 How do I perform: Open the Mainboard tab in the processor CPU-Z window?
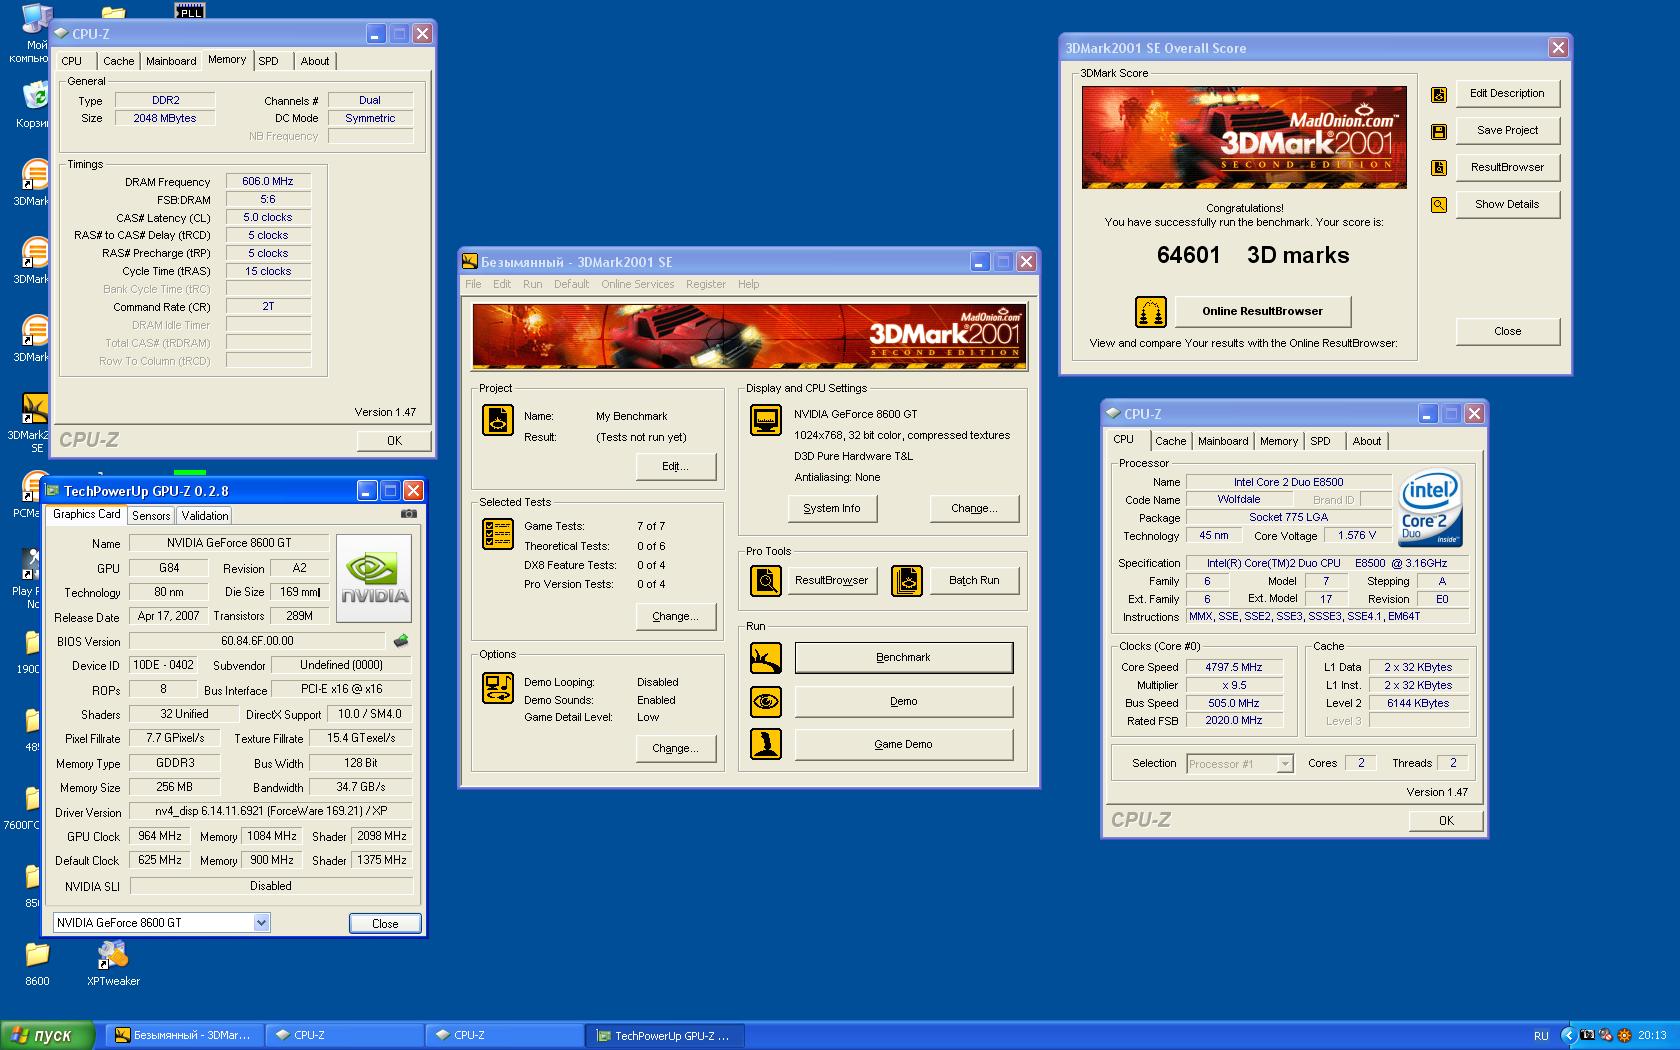[x=1223, y=441]
